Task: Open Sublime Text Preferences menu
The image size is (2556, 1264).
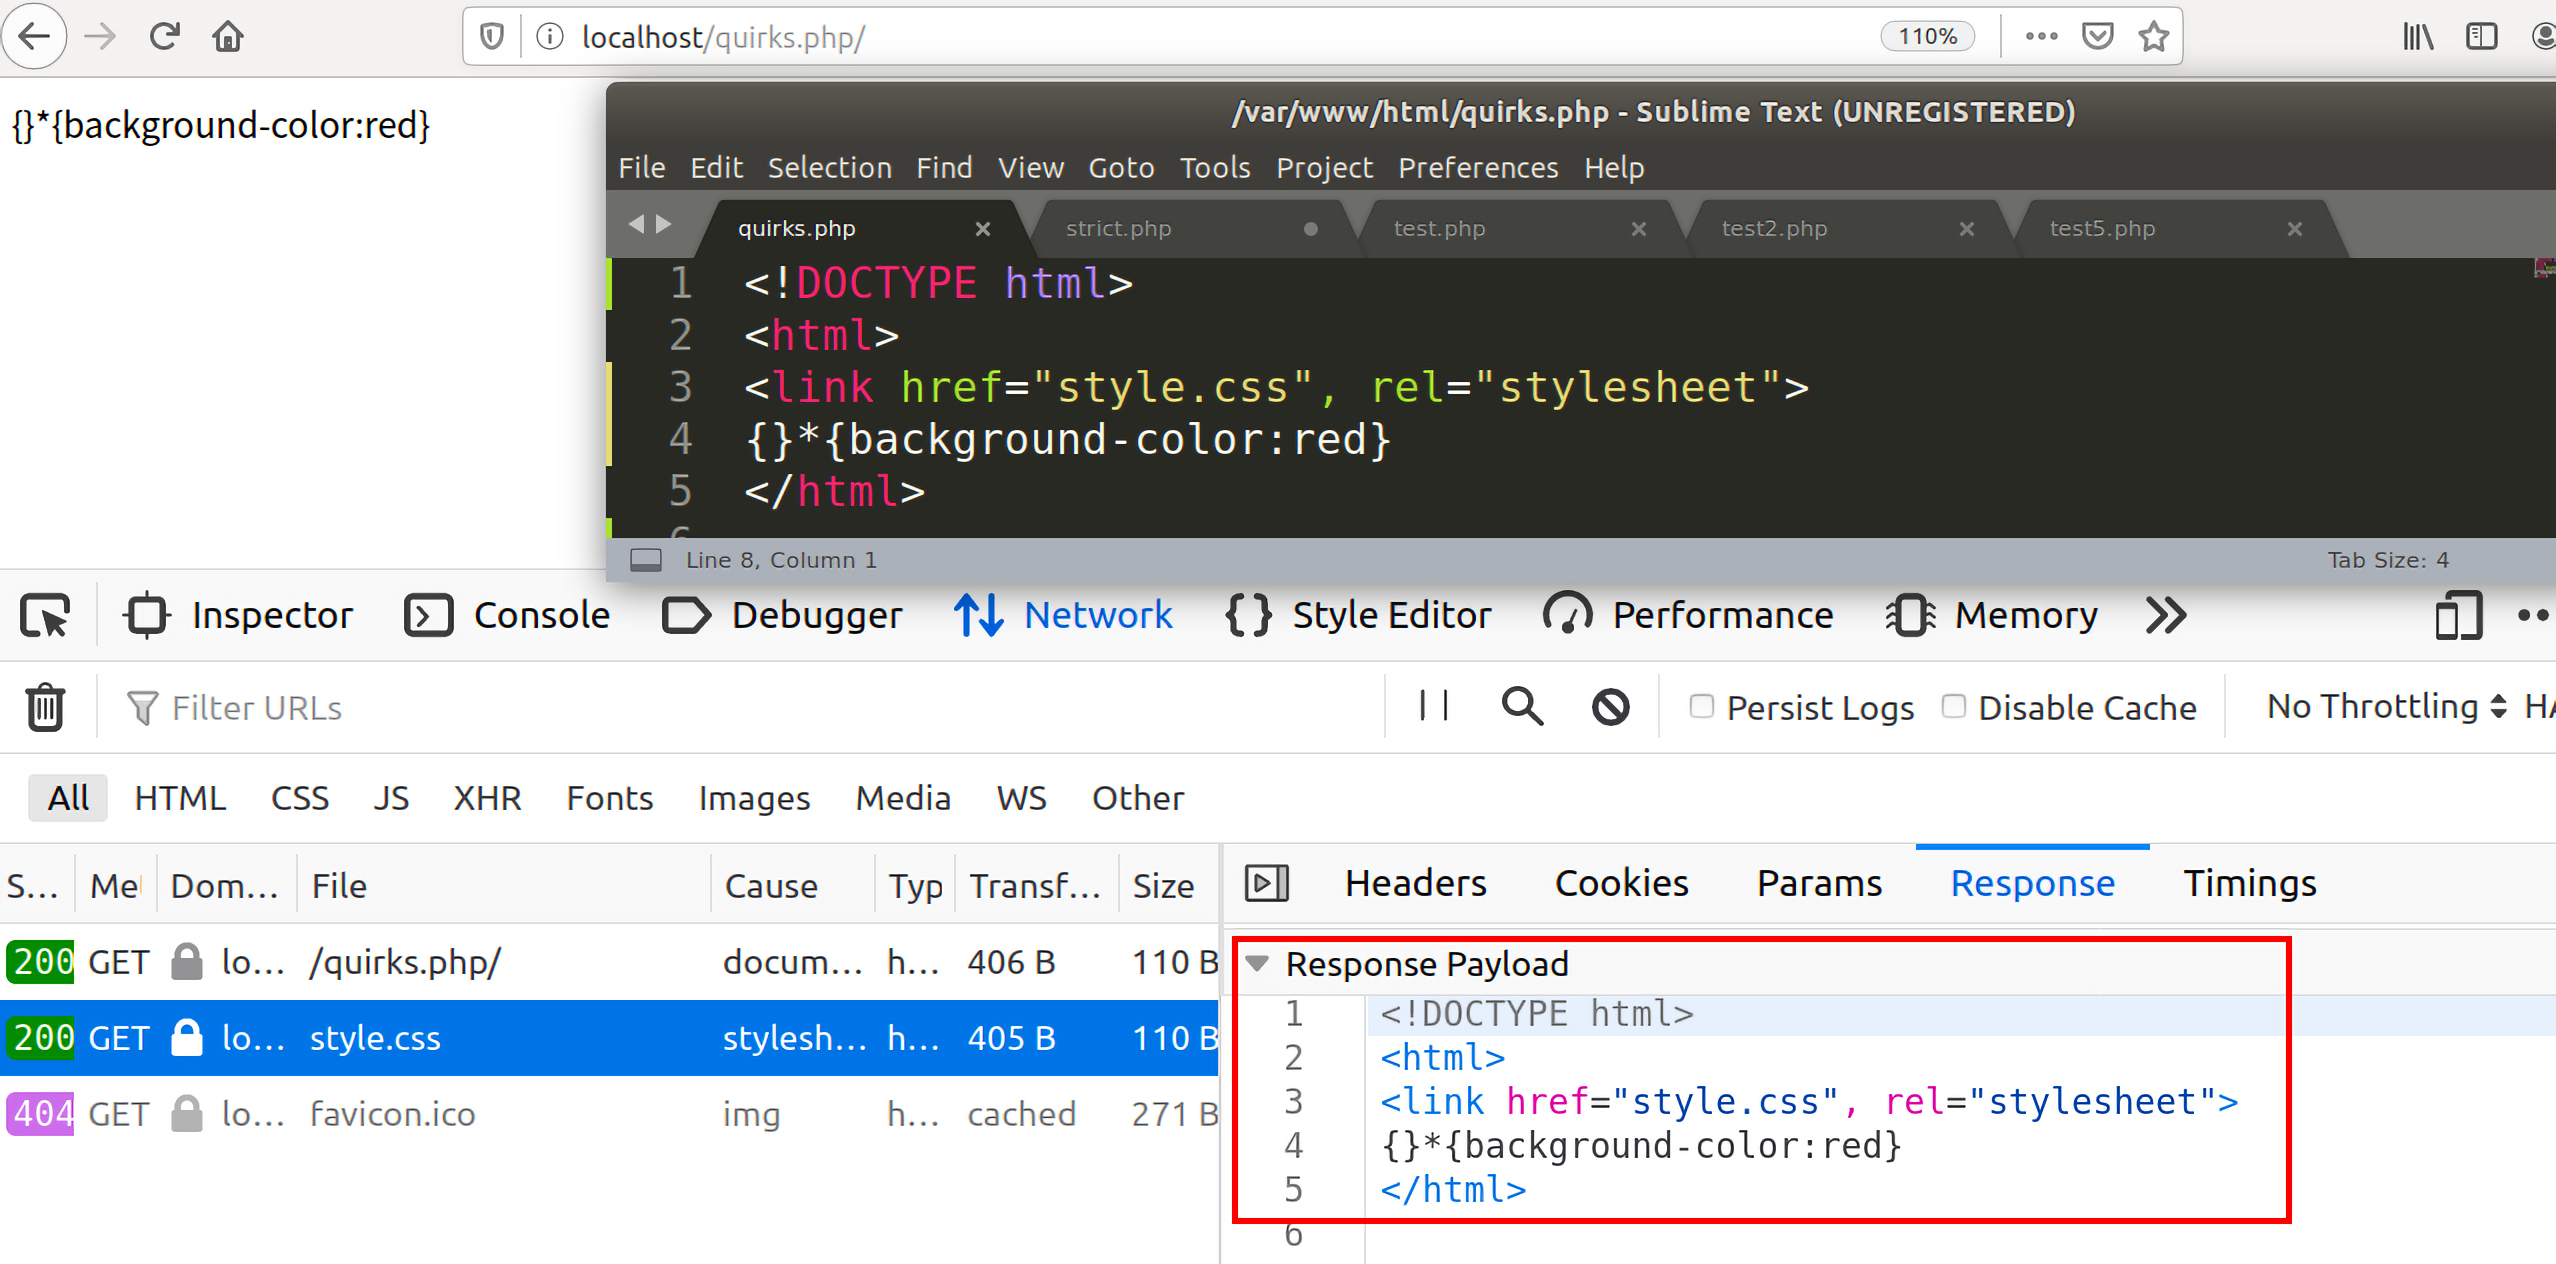Action: pos(1477,167)
